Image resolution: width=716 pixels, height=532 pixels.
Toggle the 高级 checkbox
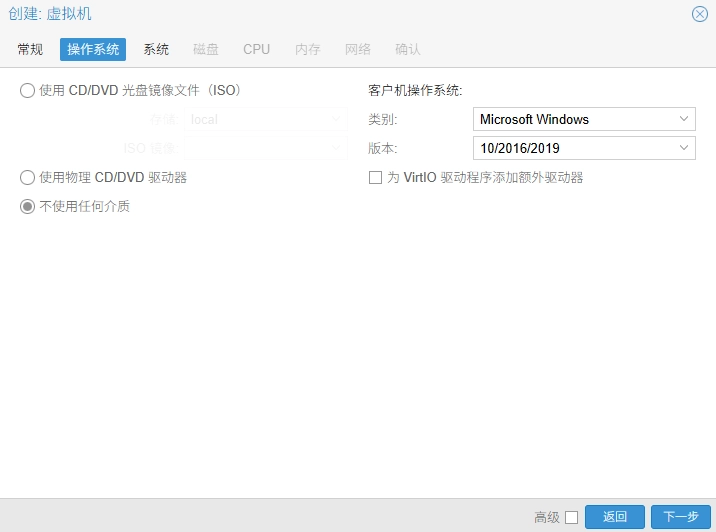point(572,517)
